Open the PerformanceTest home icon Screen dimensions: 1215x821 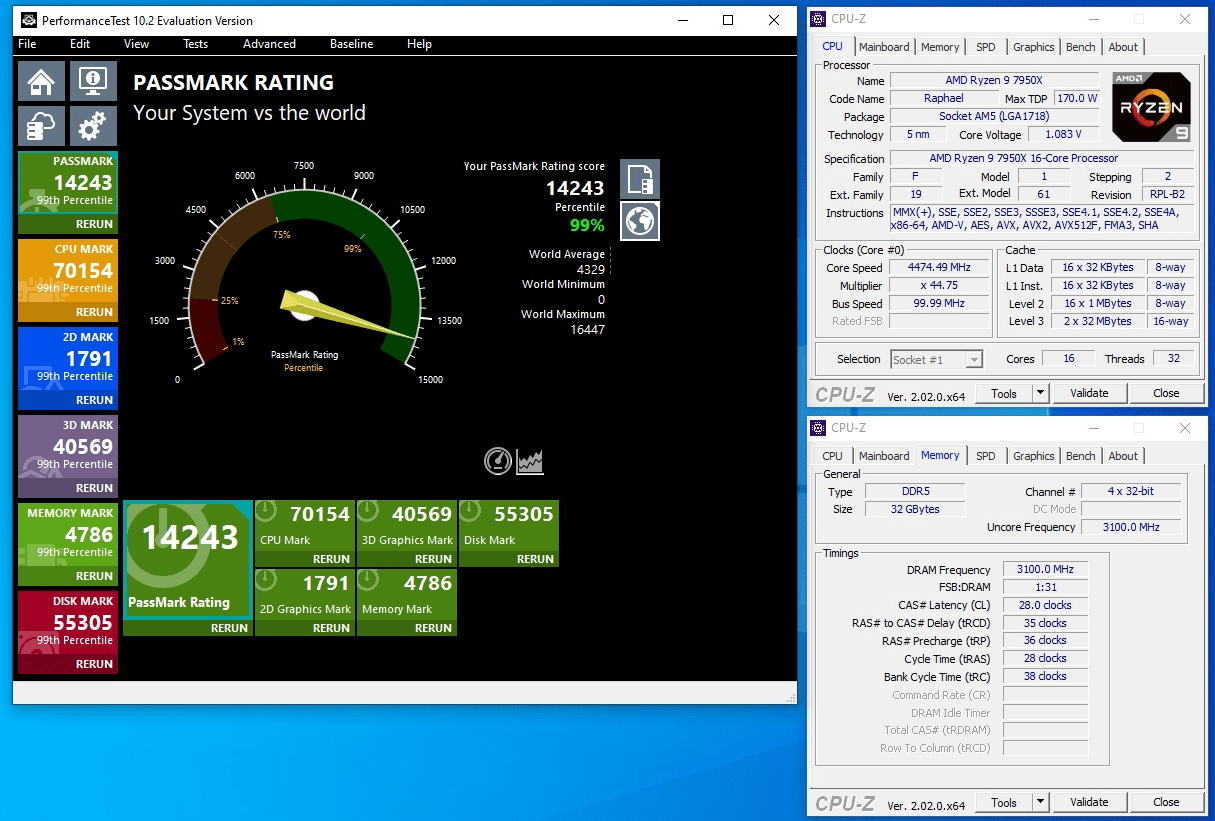(x=41, y=81)
